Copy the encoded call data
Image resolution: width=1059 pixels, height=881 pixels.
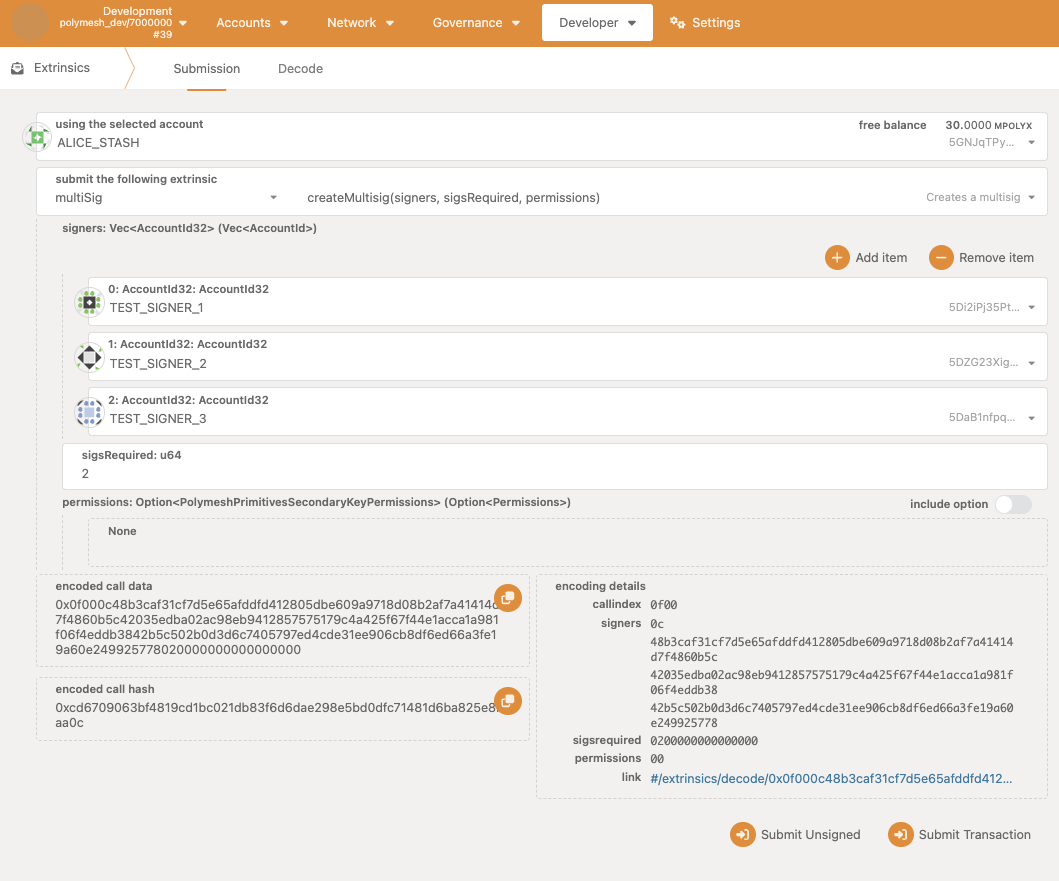(x=507, y=598)
